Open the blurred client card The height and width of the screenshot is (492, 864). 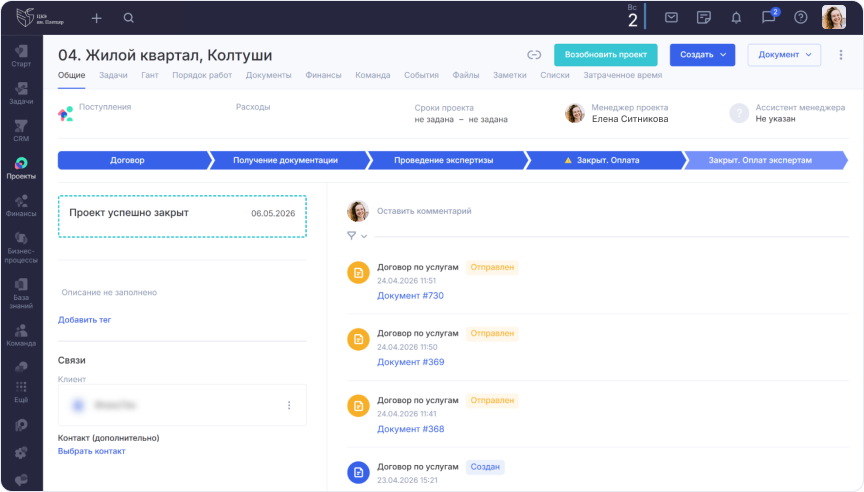[182, 405]
